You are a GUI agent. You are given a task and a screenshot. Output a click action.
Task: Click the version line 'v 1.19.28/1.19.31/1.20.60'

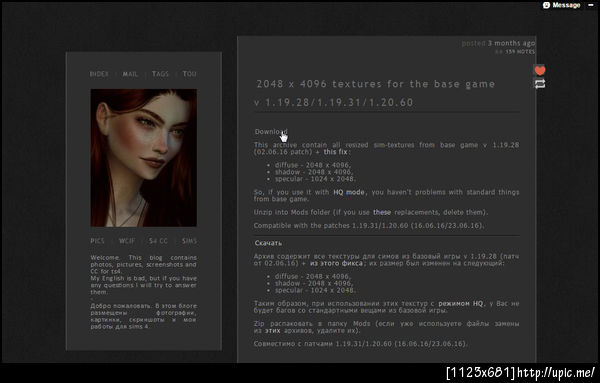(x=334, y=103)
